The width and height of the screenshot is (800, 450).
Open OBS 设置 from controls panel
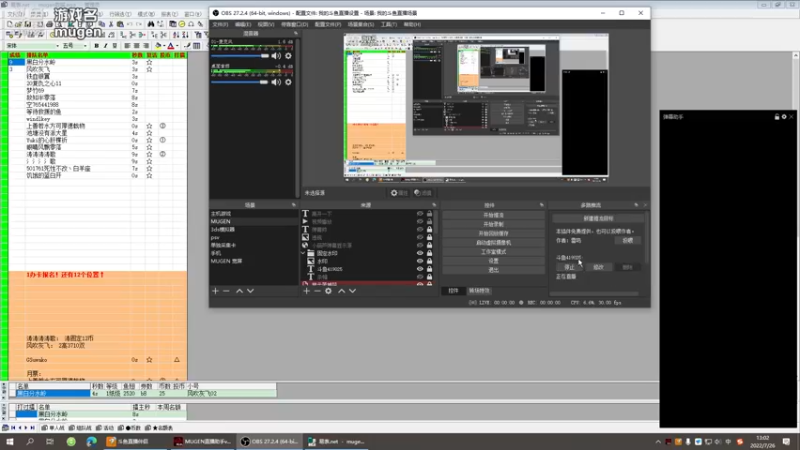tap(493, 261)
